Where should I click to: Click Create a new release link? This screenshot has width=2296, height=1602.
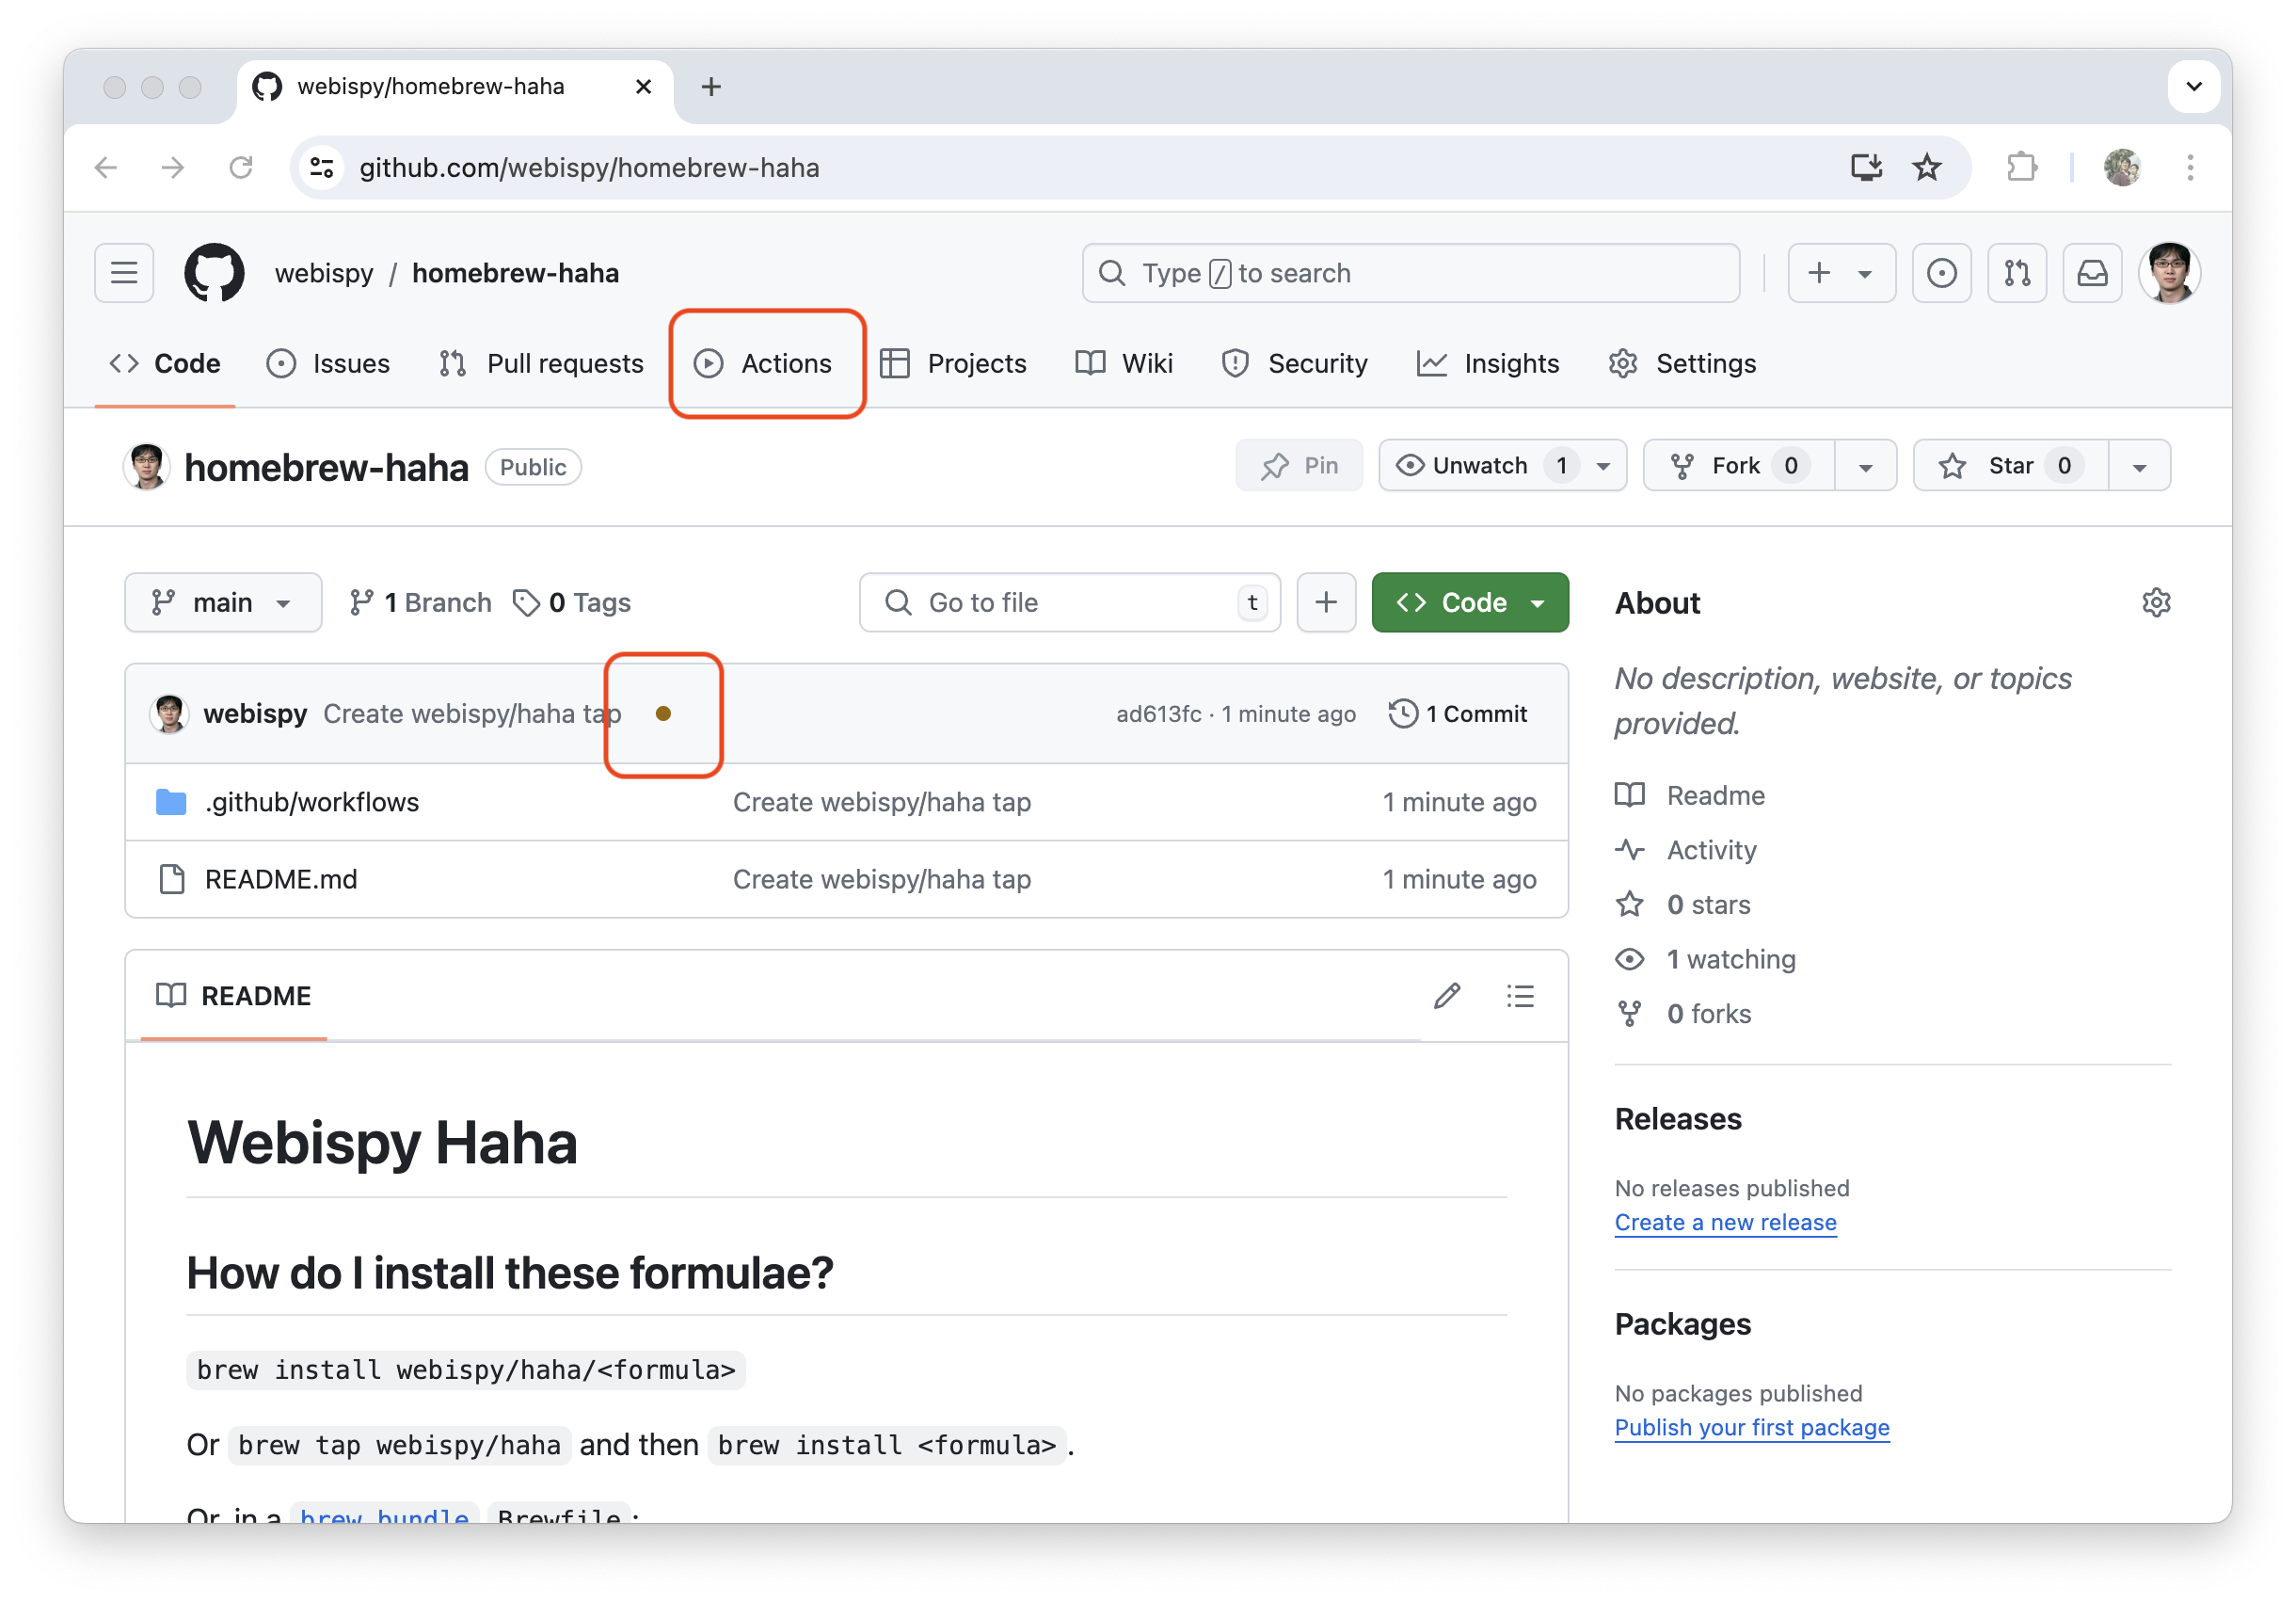1725,1222
